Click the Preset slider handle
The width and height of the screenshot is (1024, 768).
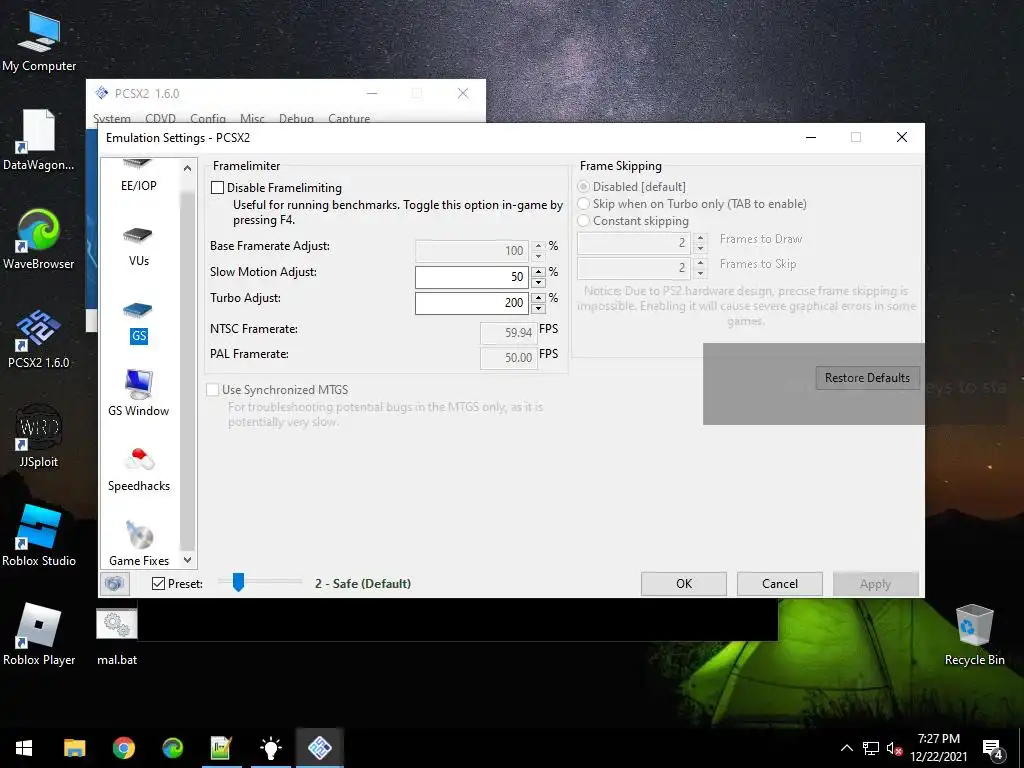[x=238, y=582]
